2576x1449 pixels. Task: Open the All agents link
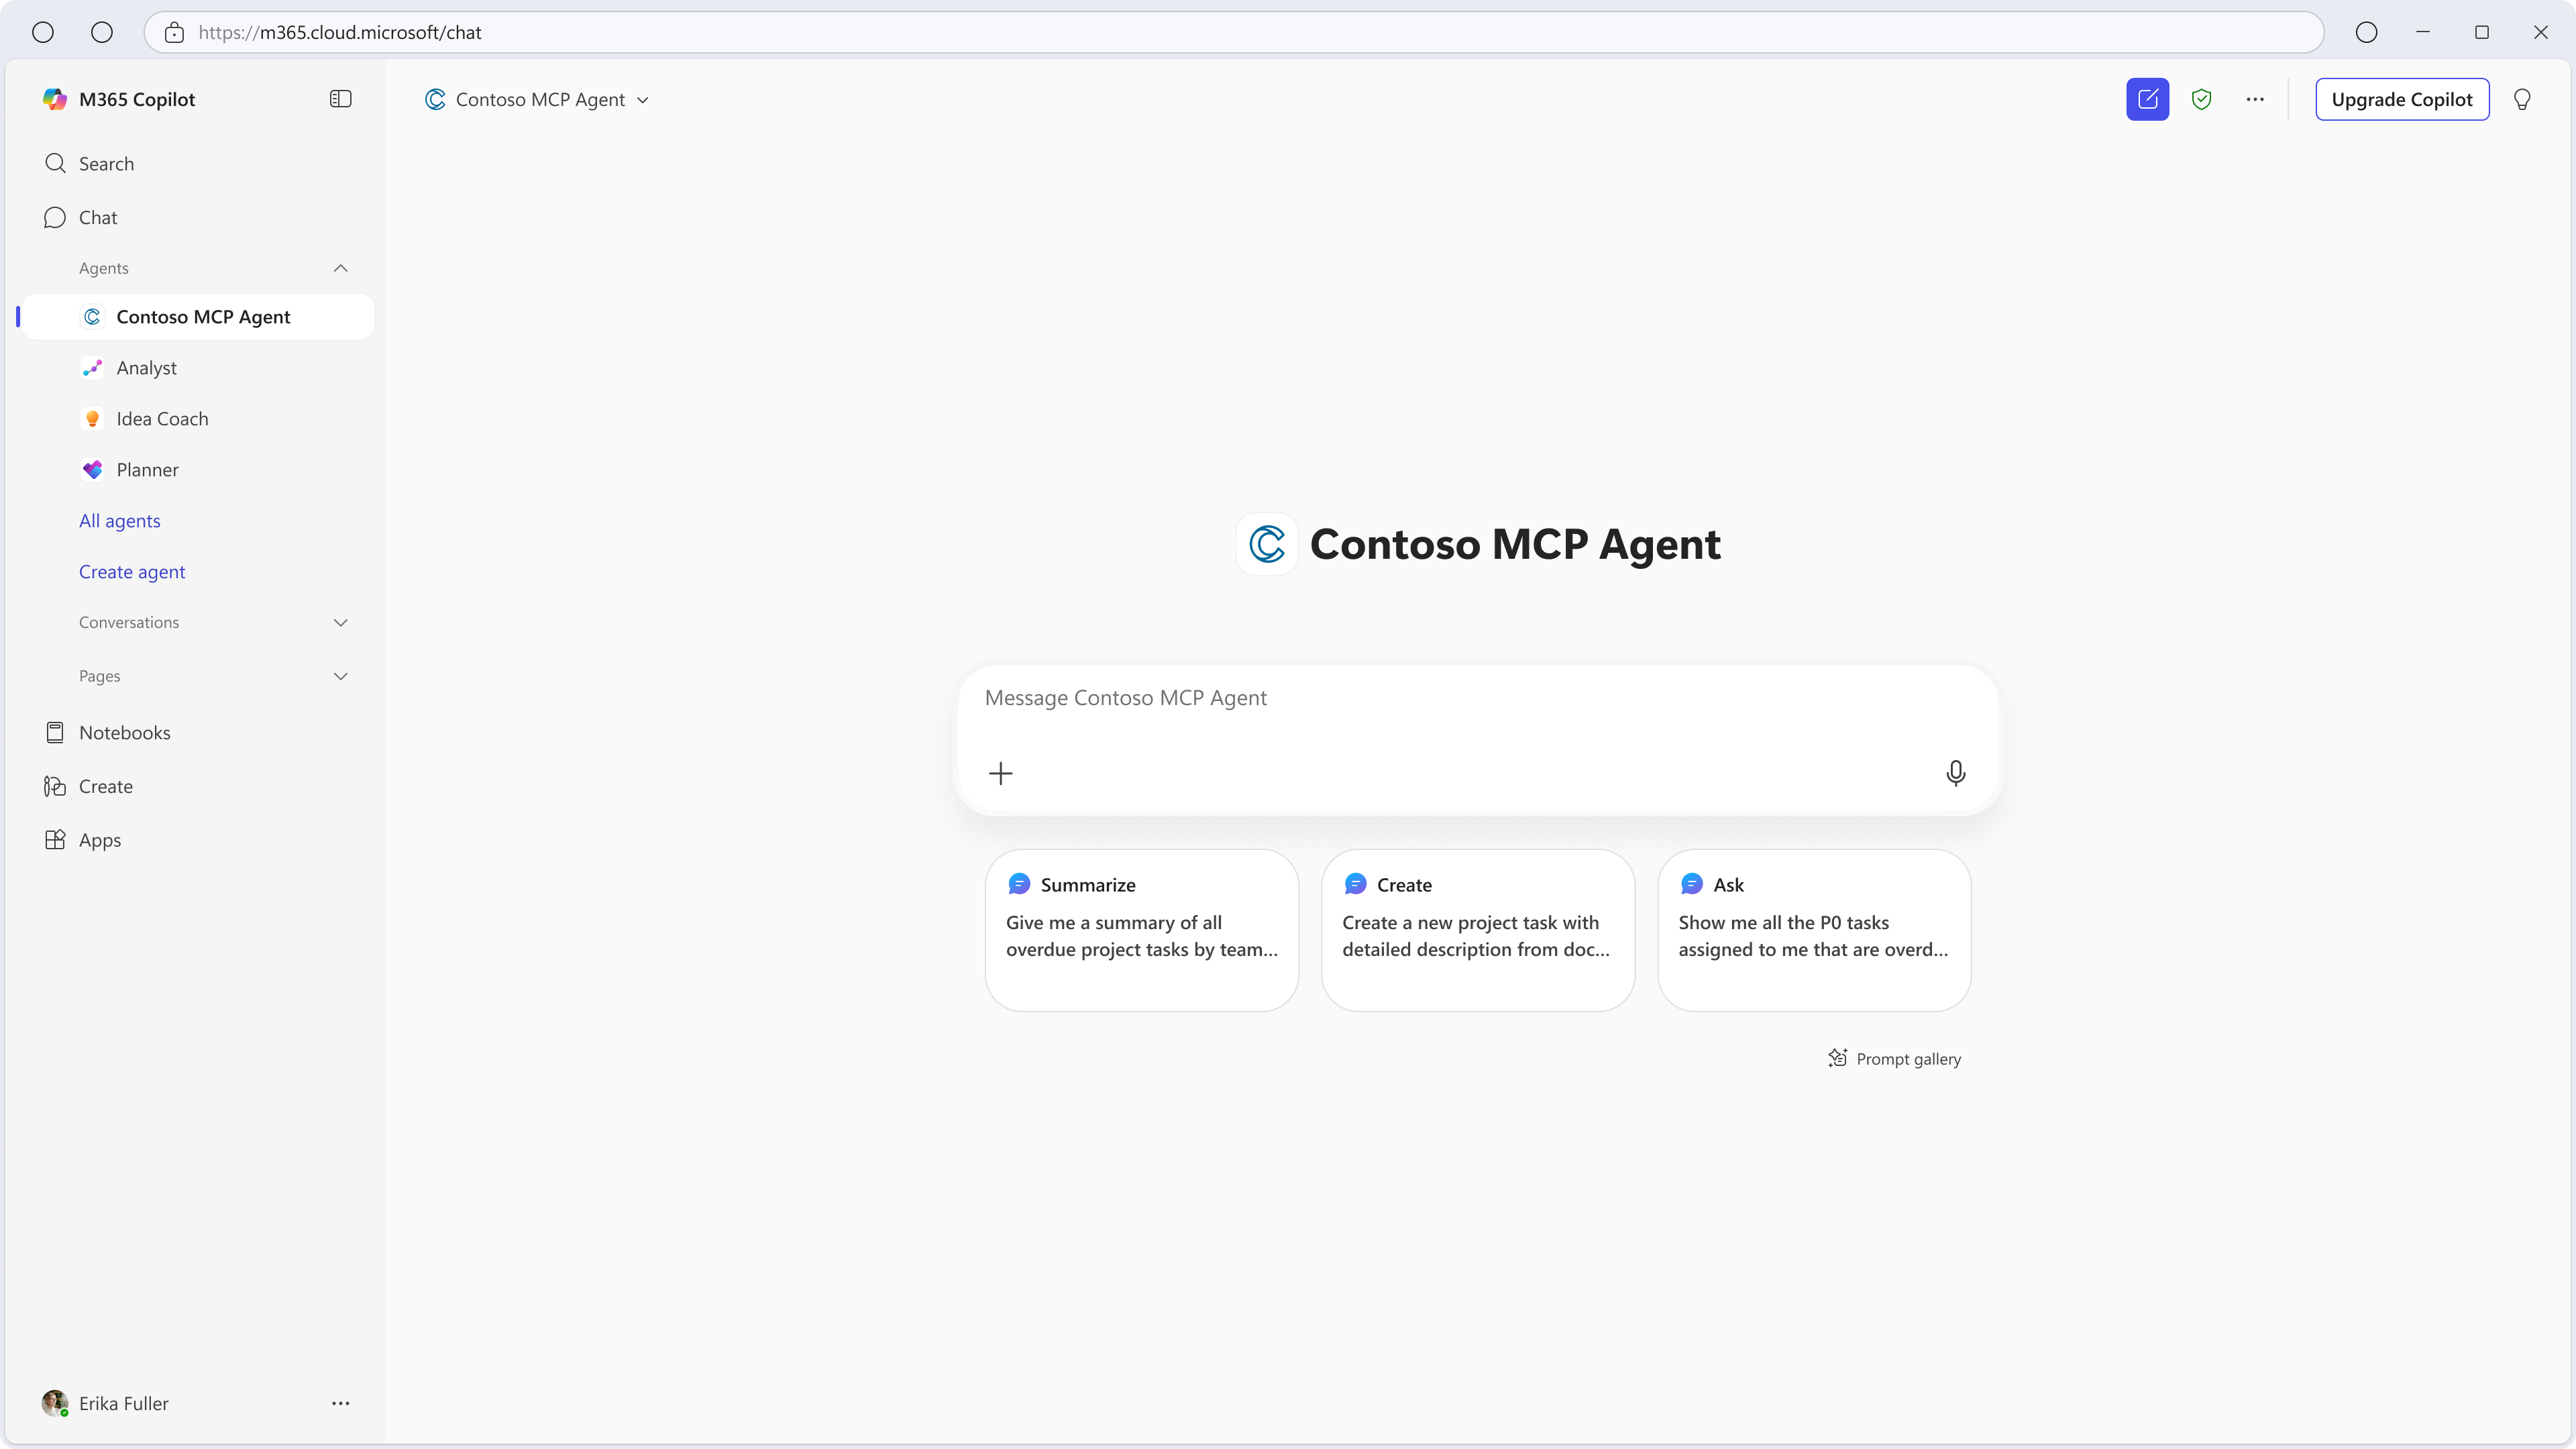click(x=119, y=521)
